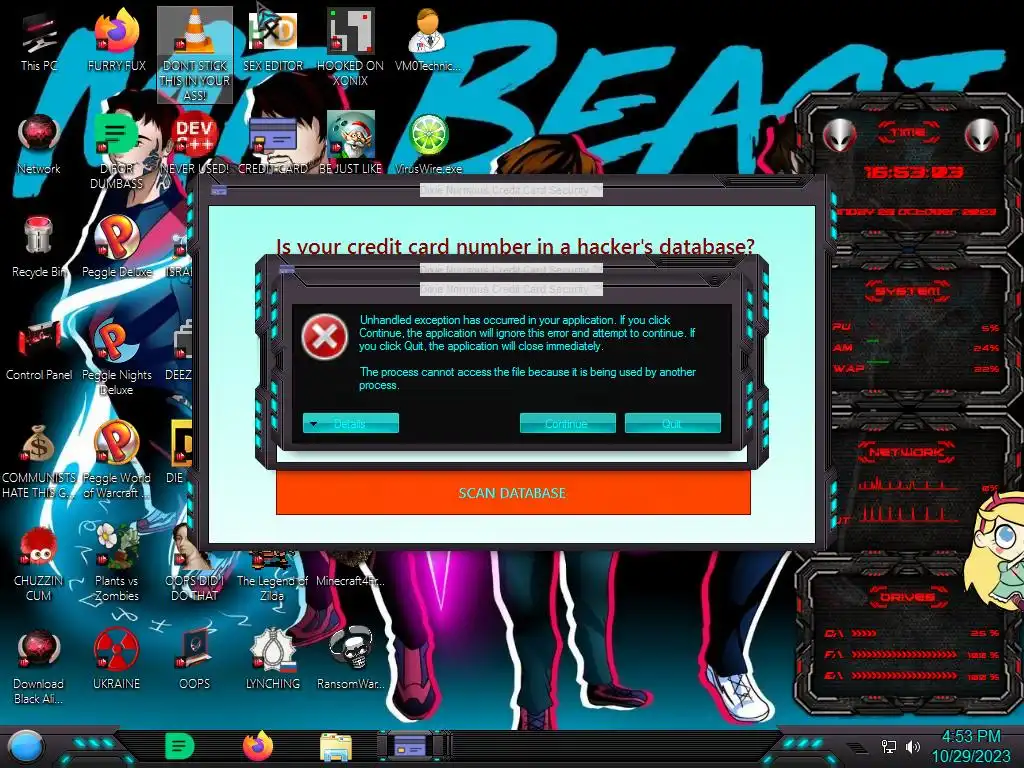Image resolution: width=1024 pixels, height=768 pixels.
Task: Launch the Firefox shortcut labeled FURRY FUX
Action: 116,41
